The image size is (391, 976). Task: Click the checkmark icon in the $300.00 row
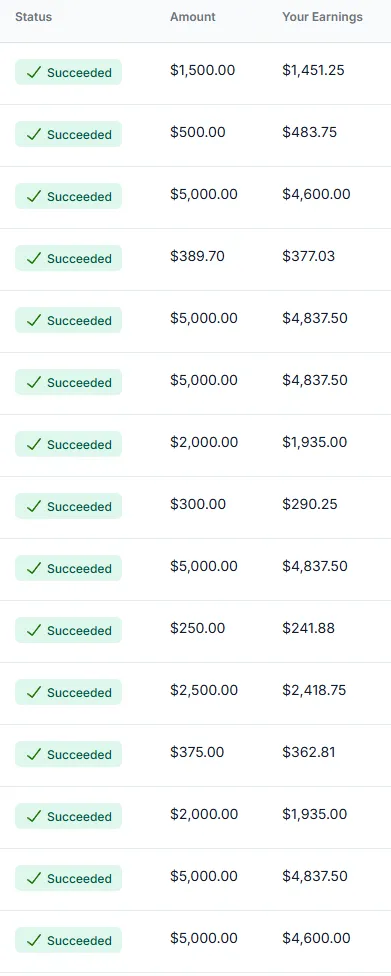(34, 506)
